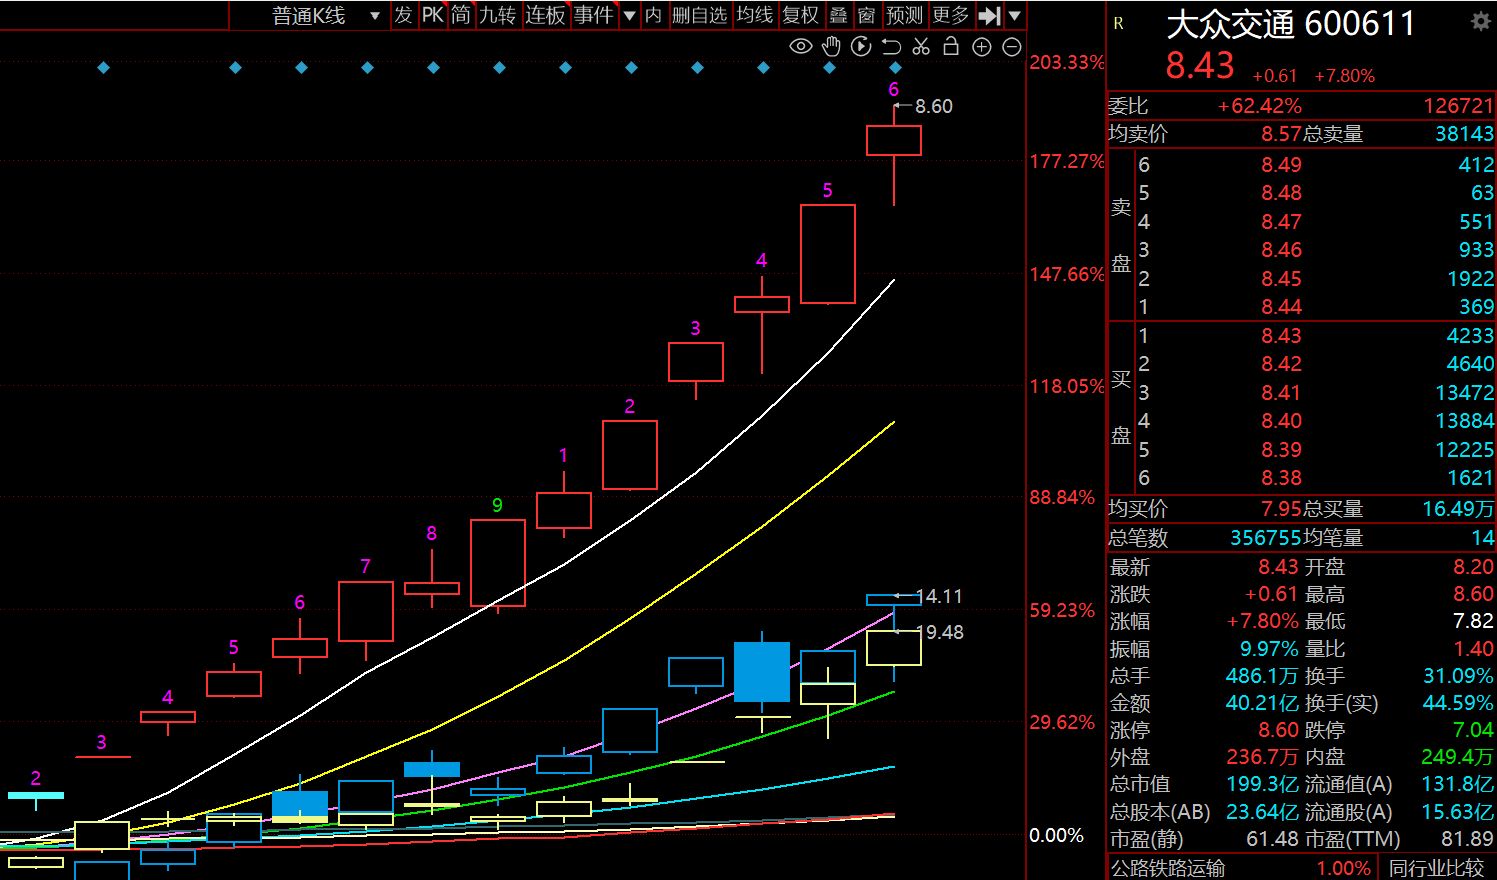Open the PK stock comparison
The width and height of the screenshot is (1497, 880).
tap(432, 15)
